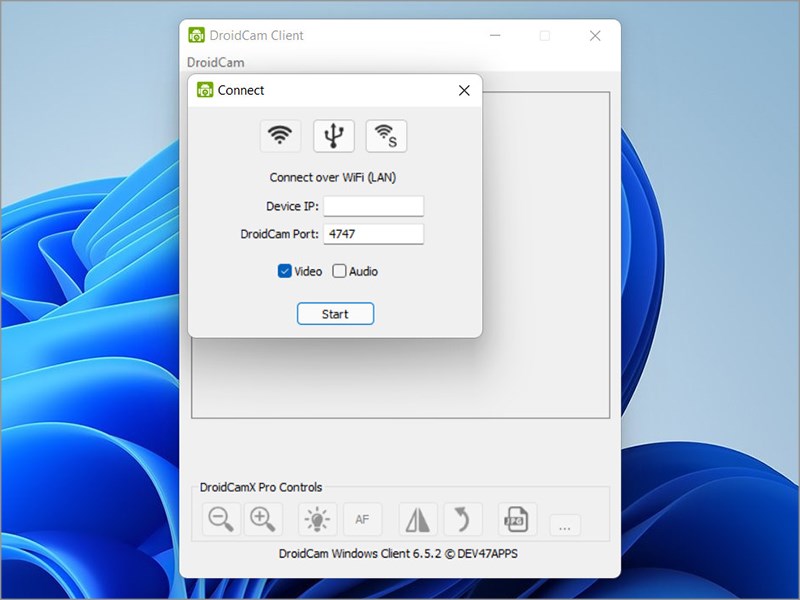800x600 pixels.
Task: Select the USB connection mode icon
Action: (334, 136)
